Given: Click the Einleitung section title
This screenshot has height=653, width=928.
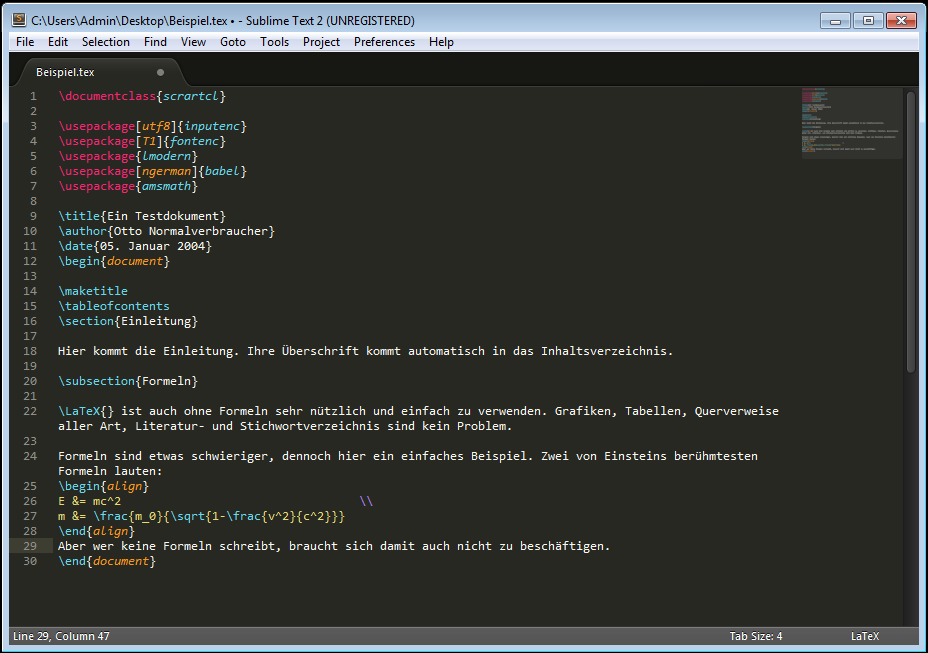Looking at the screenshot, I should coord(156,321).
